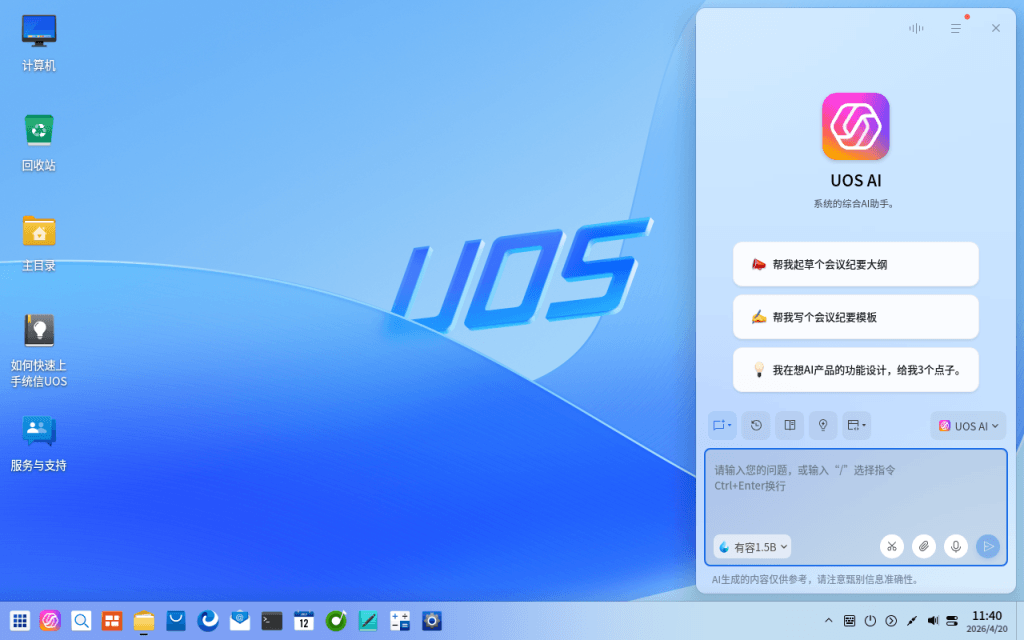Open the window display mode dropdown
The image size is (1024, 640).
pyautogui.click(x=857, y=425)
